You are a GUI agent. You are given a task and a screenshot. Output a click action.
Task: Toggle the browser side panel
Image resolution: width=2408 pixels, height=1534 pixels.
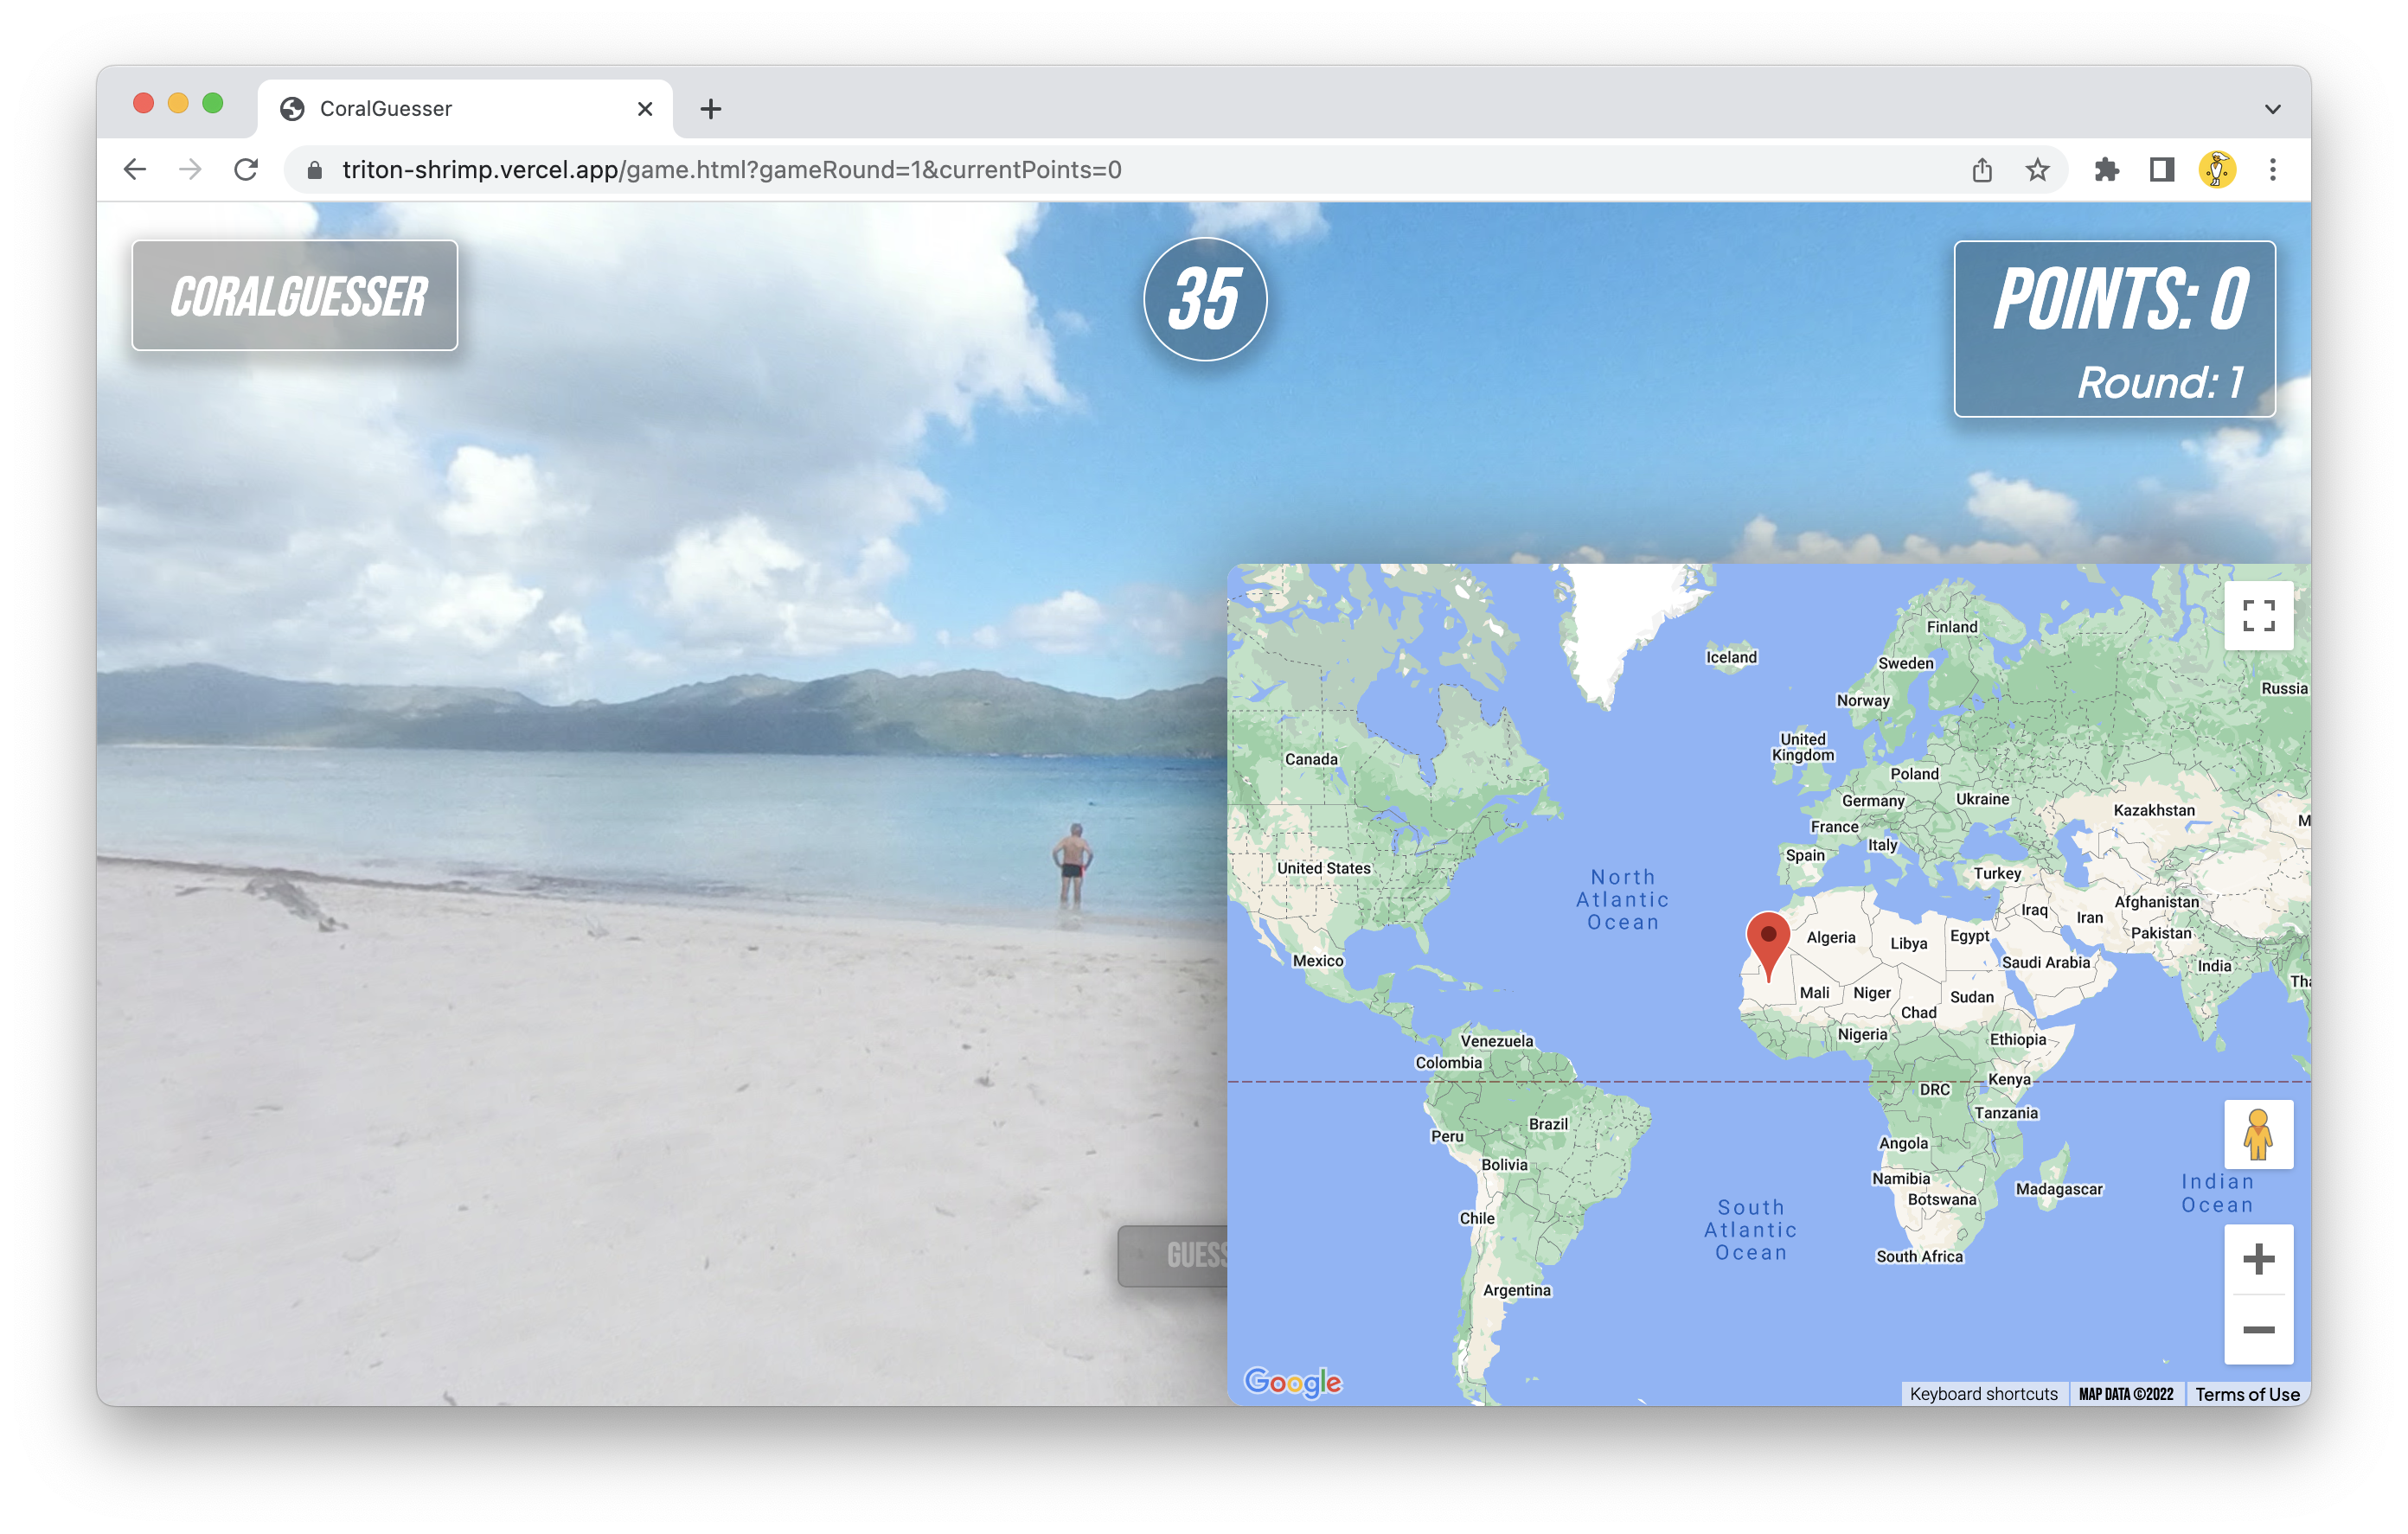(2161, 170)
